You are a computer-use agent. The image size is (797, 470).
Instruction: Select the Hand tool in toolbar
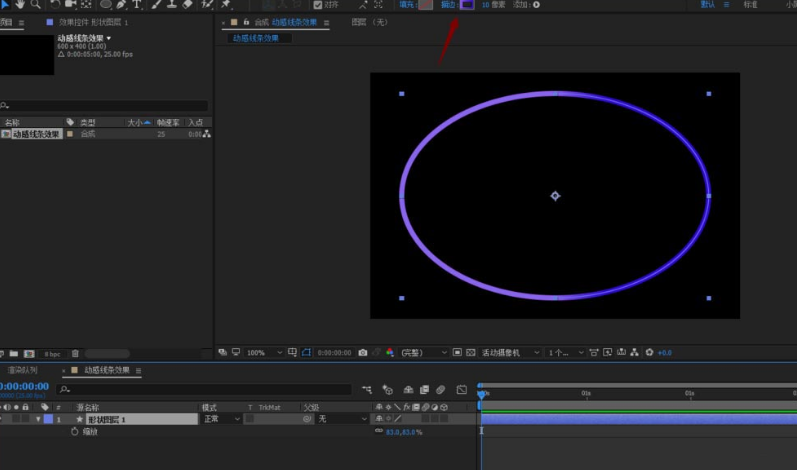pos(20,5)
